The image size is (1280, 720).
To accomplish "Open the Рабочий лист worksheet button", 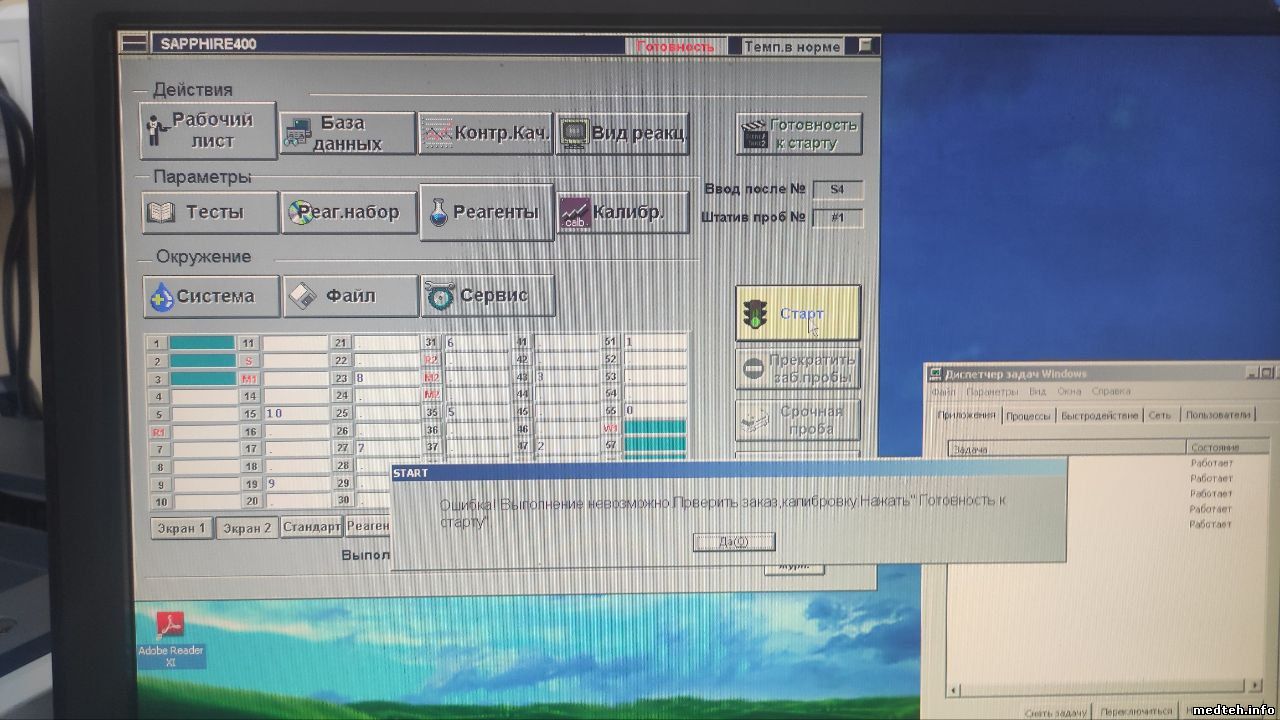I will 209,131.
